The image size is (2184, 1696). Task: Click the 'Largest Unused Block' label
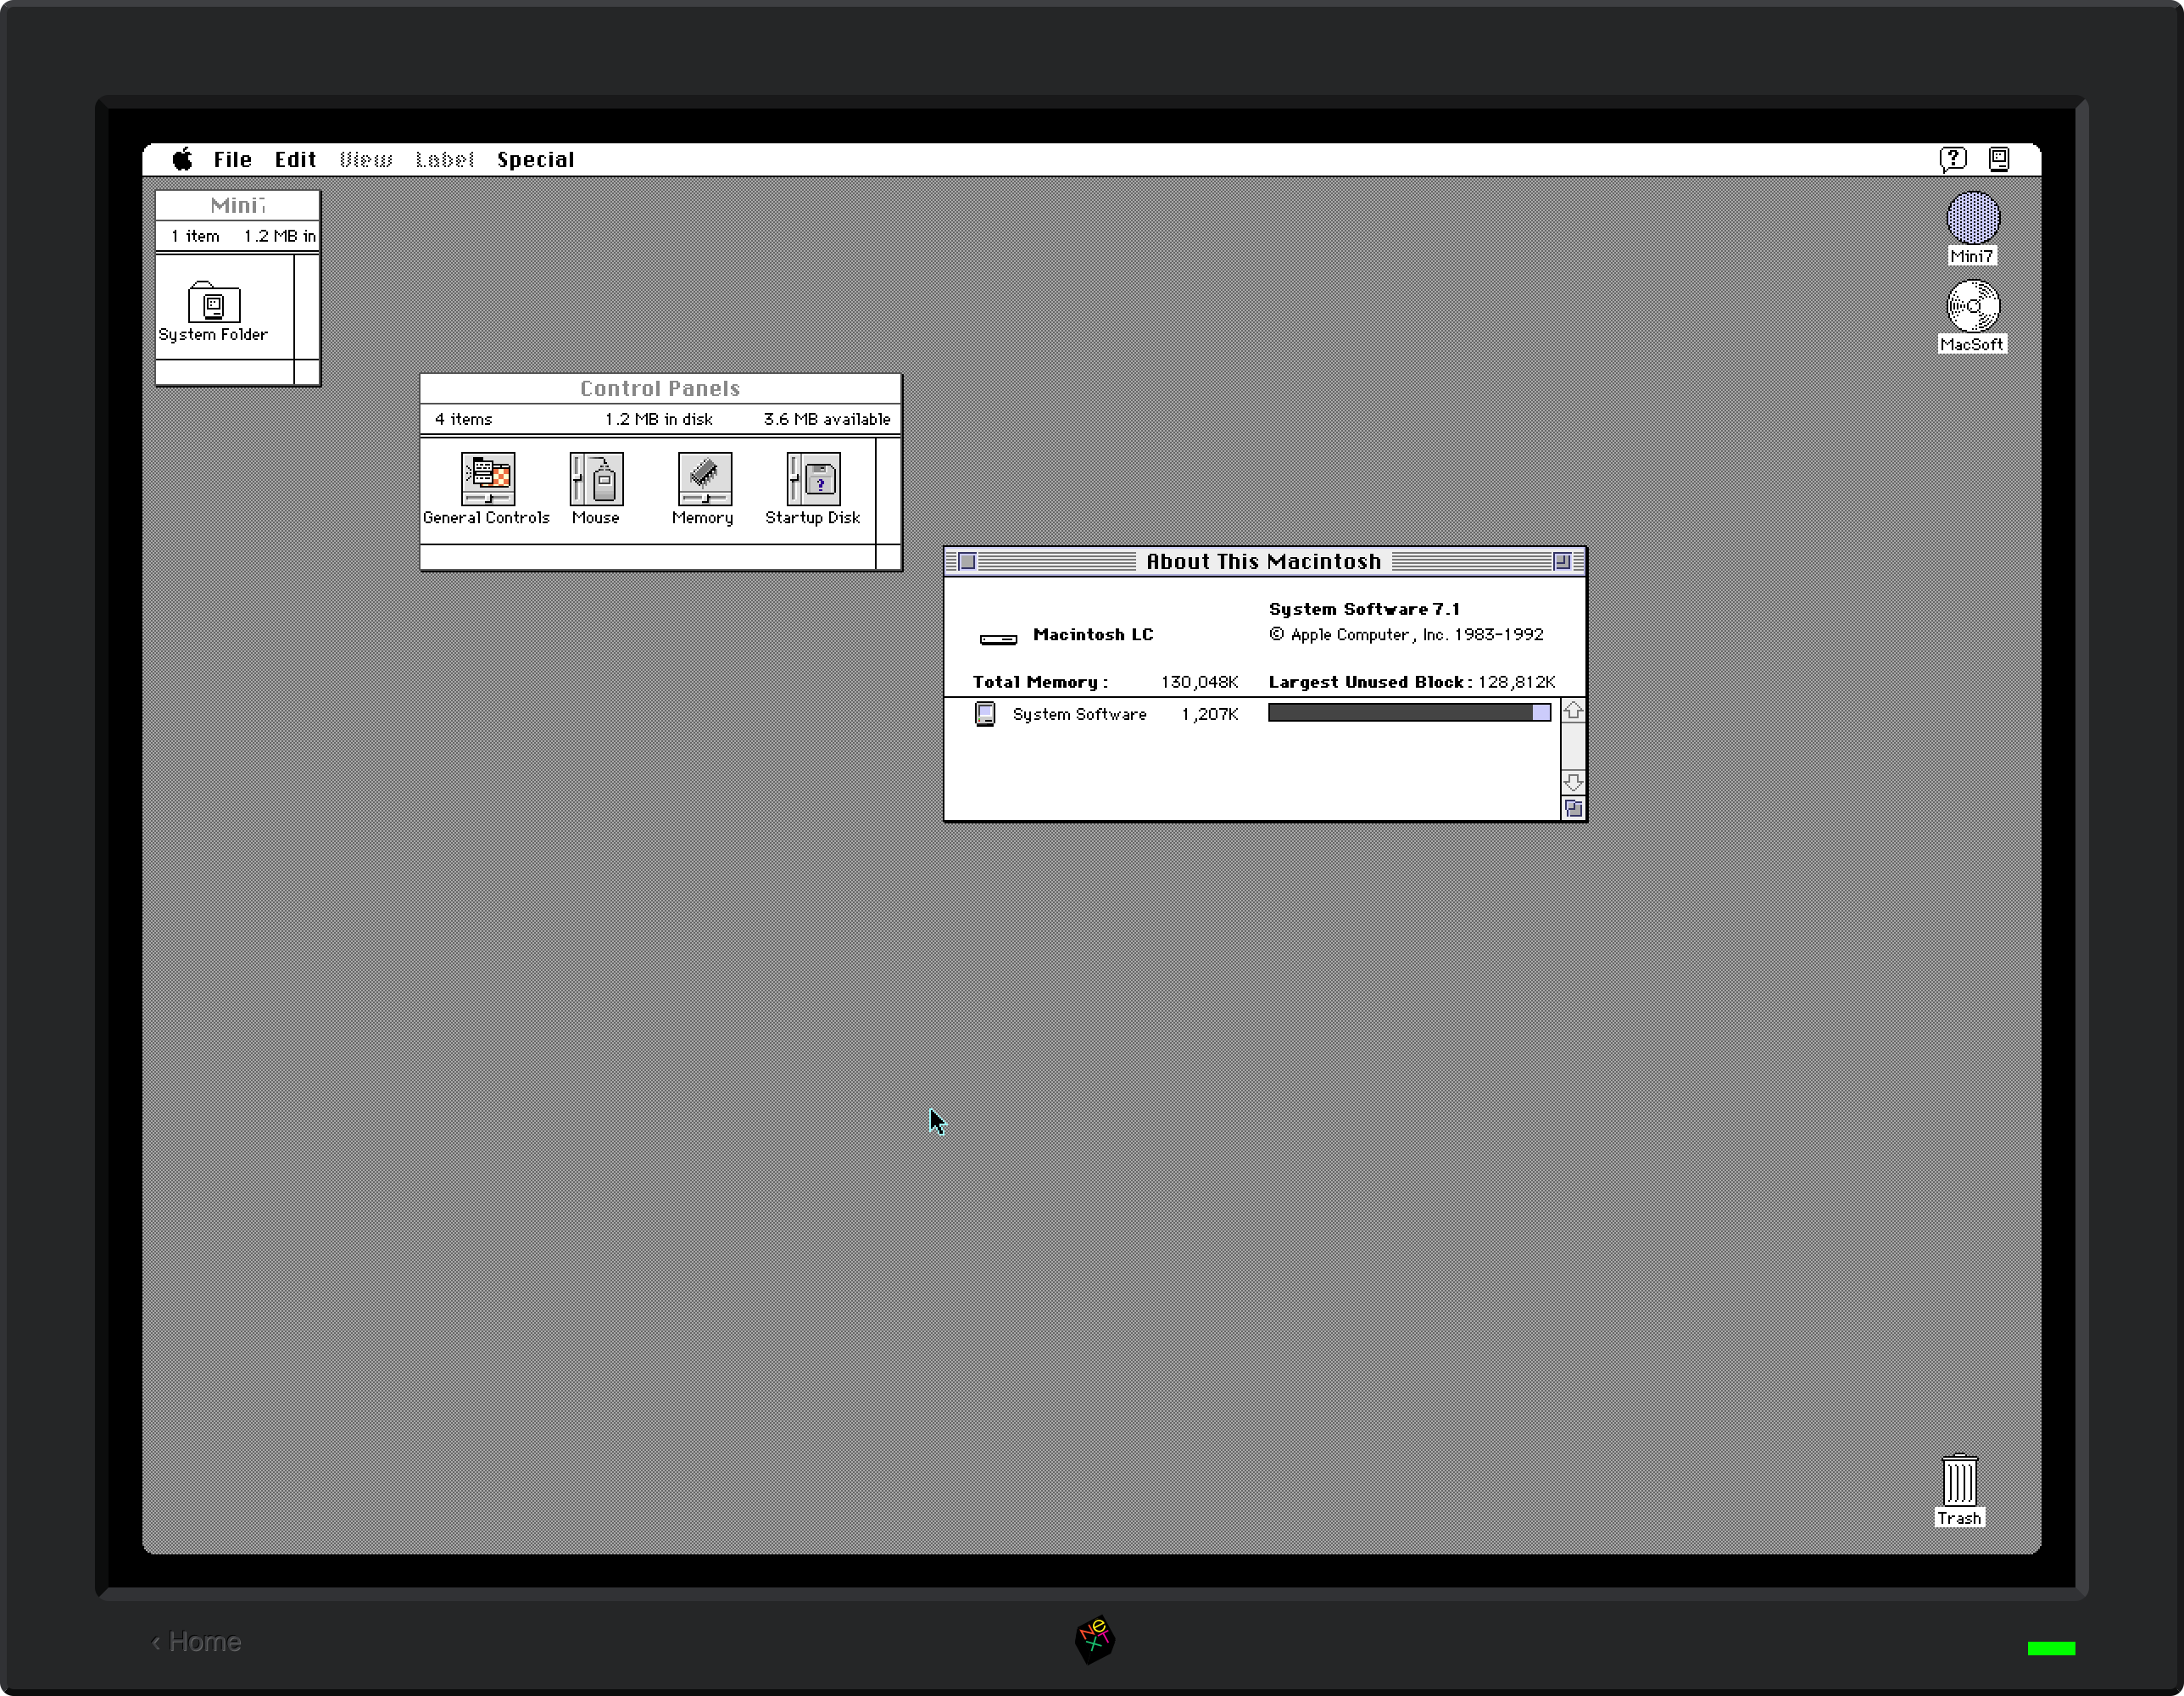point(1370,682)
